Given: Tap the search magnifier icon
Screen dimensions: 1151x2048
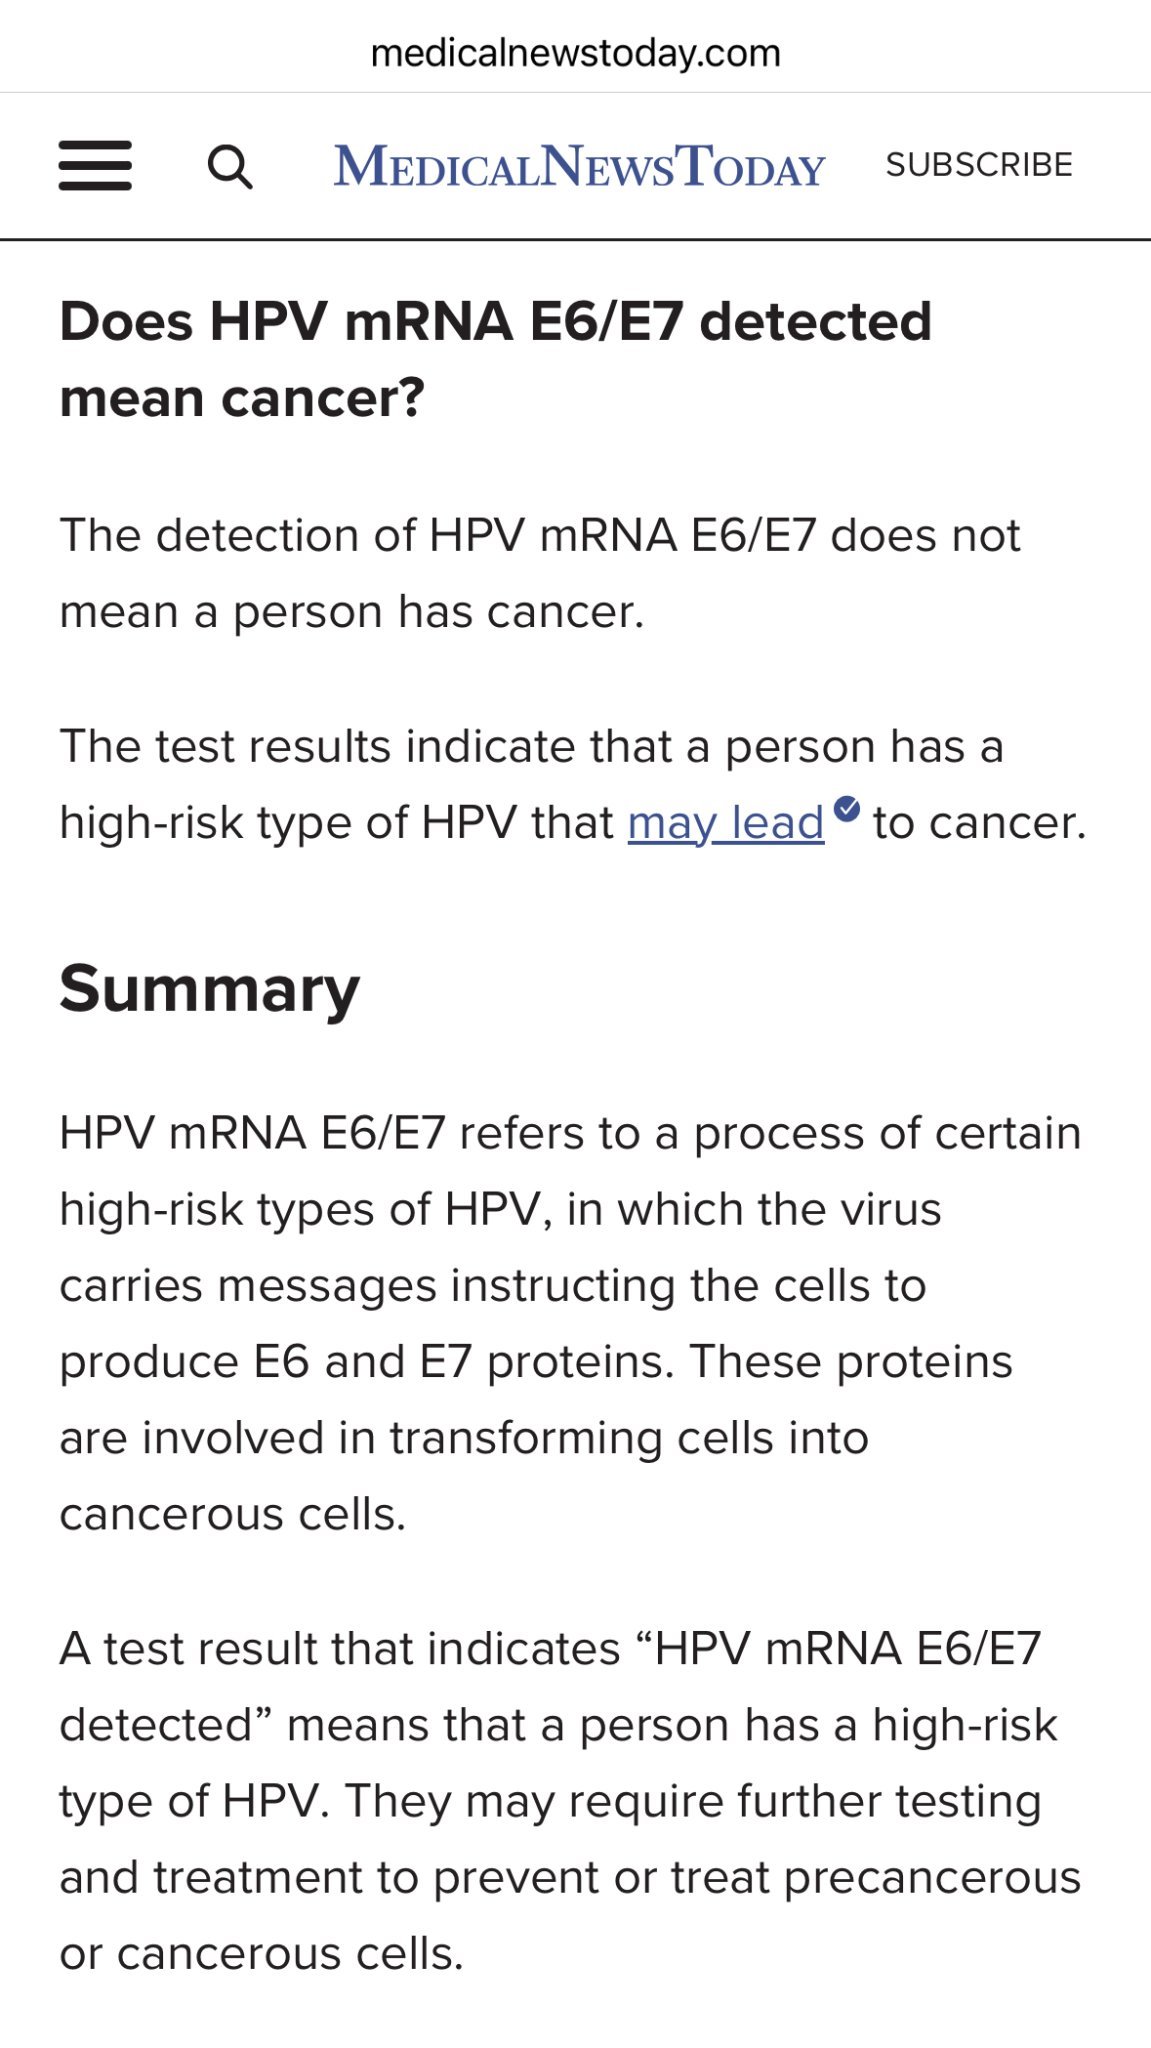Looking at the screenshot, I should click(x=230, y=166).
